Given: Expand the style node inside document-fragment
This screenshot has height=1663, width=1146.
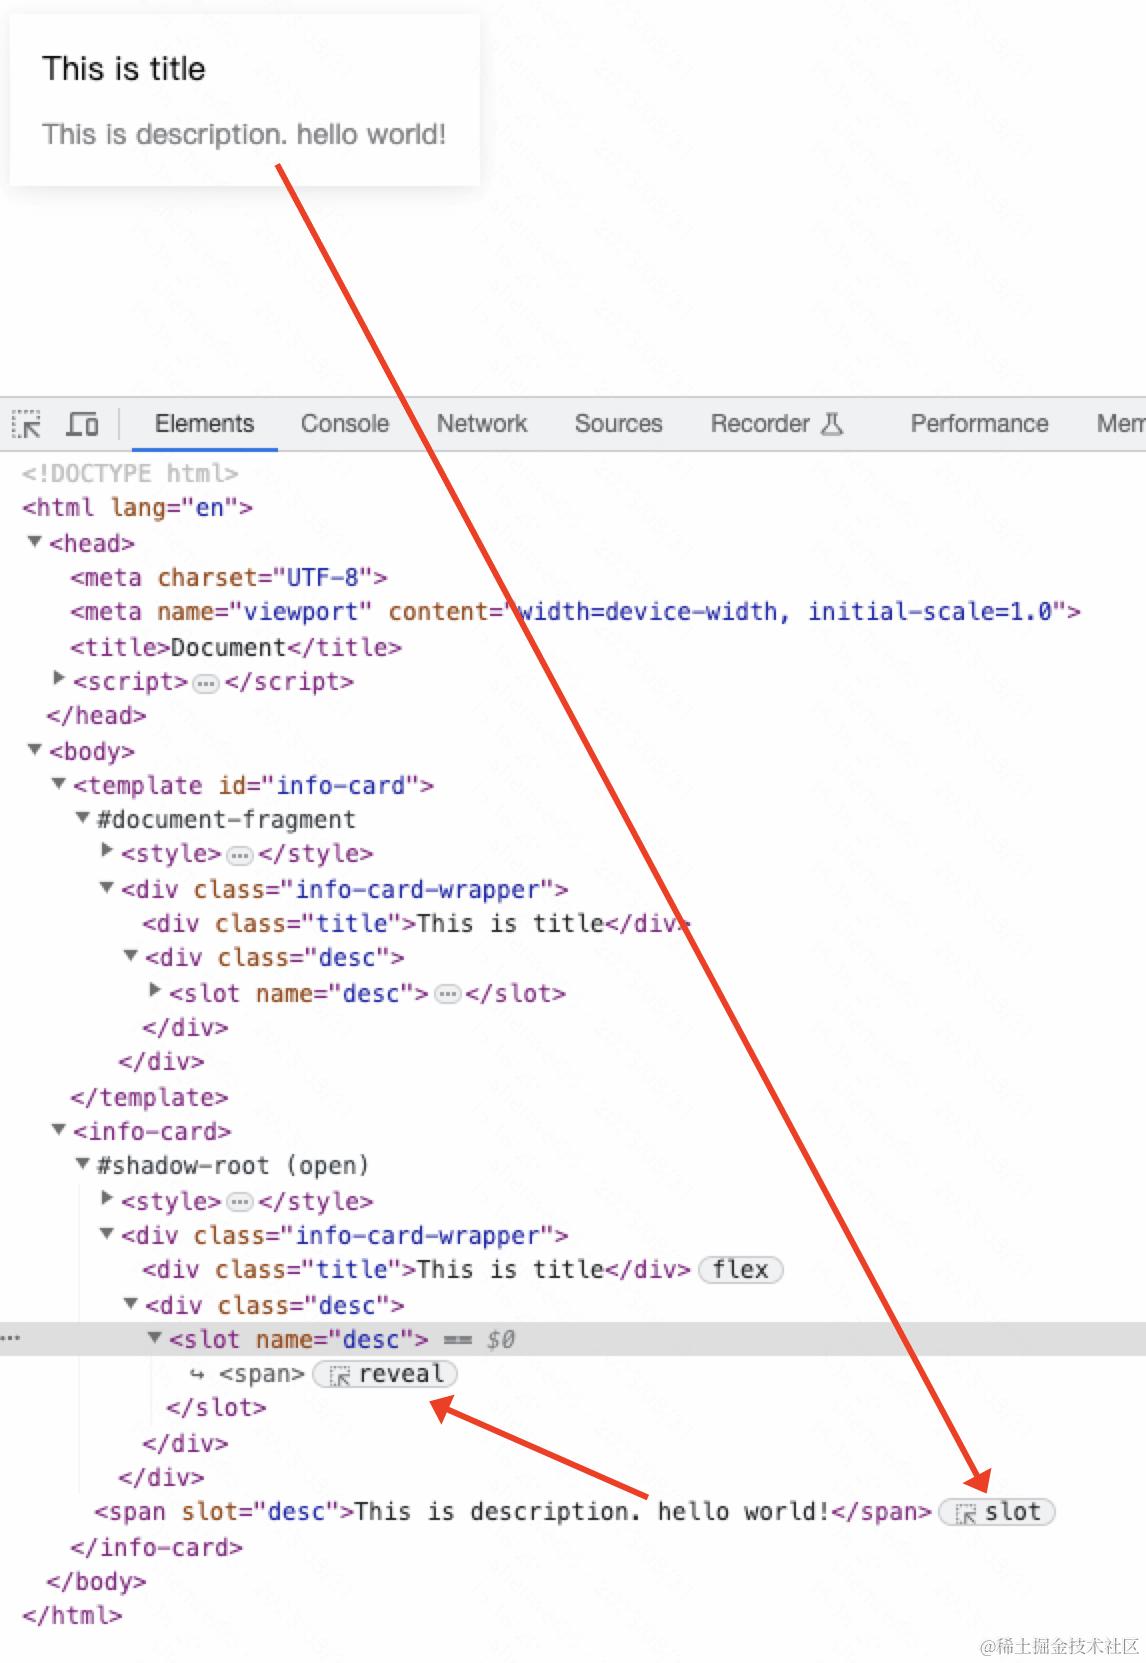Looking at the screenshot, I should (107, 851).
